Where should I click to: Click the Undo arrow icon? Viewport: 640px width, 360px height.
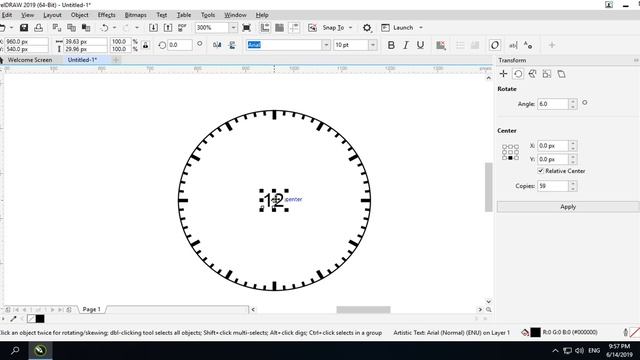coord(104,28)
